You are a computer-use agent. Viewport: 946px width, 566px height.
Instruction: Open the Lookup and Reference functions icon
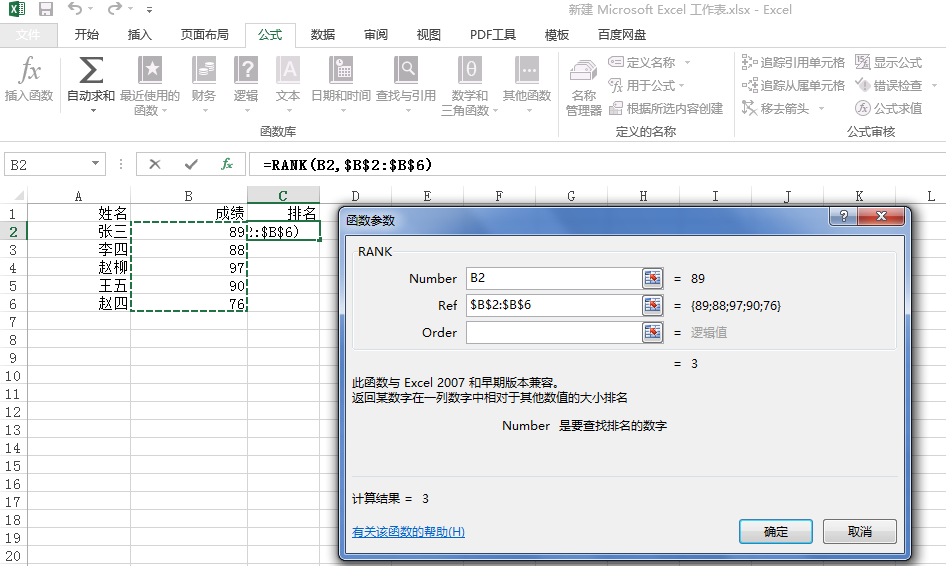(405, 70)
